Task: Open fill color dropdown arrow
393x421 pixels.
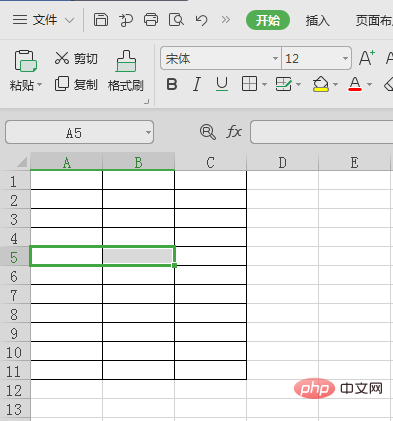Action: click(x=335, y=84)
